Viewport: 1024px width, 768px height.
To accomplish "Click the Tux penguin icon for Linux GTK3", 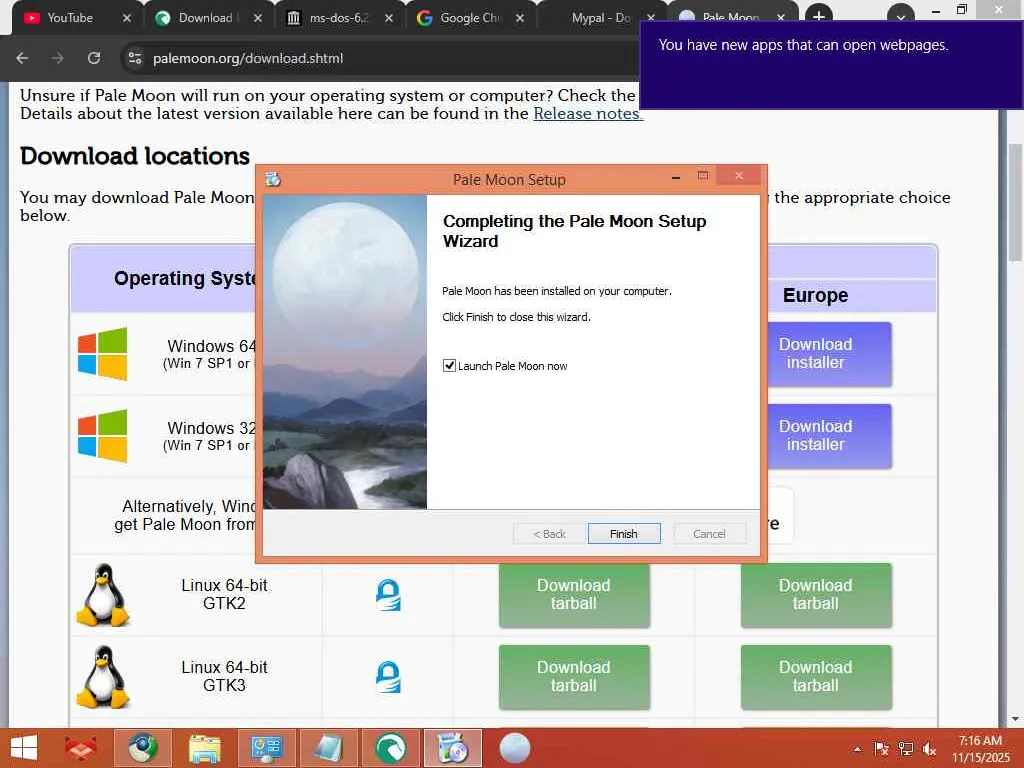I will pos(103,677).
